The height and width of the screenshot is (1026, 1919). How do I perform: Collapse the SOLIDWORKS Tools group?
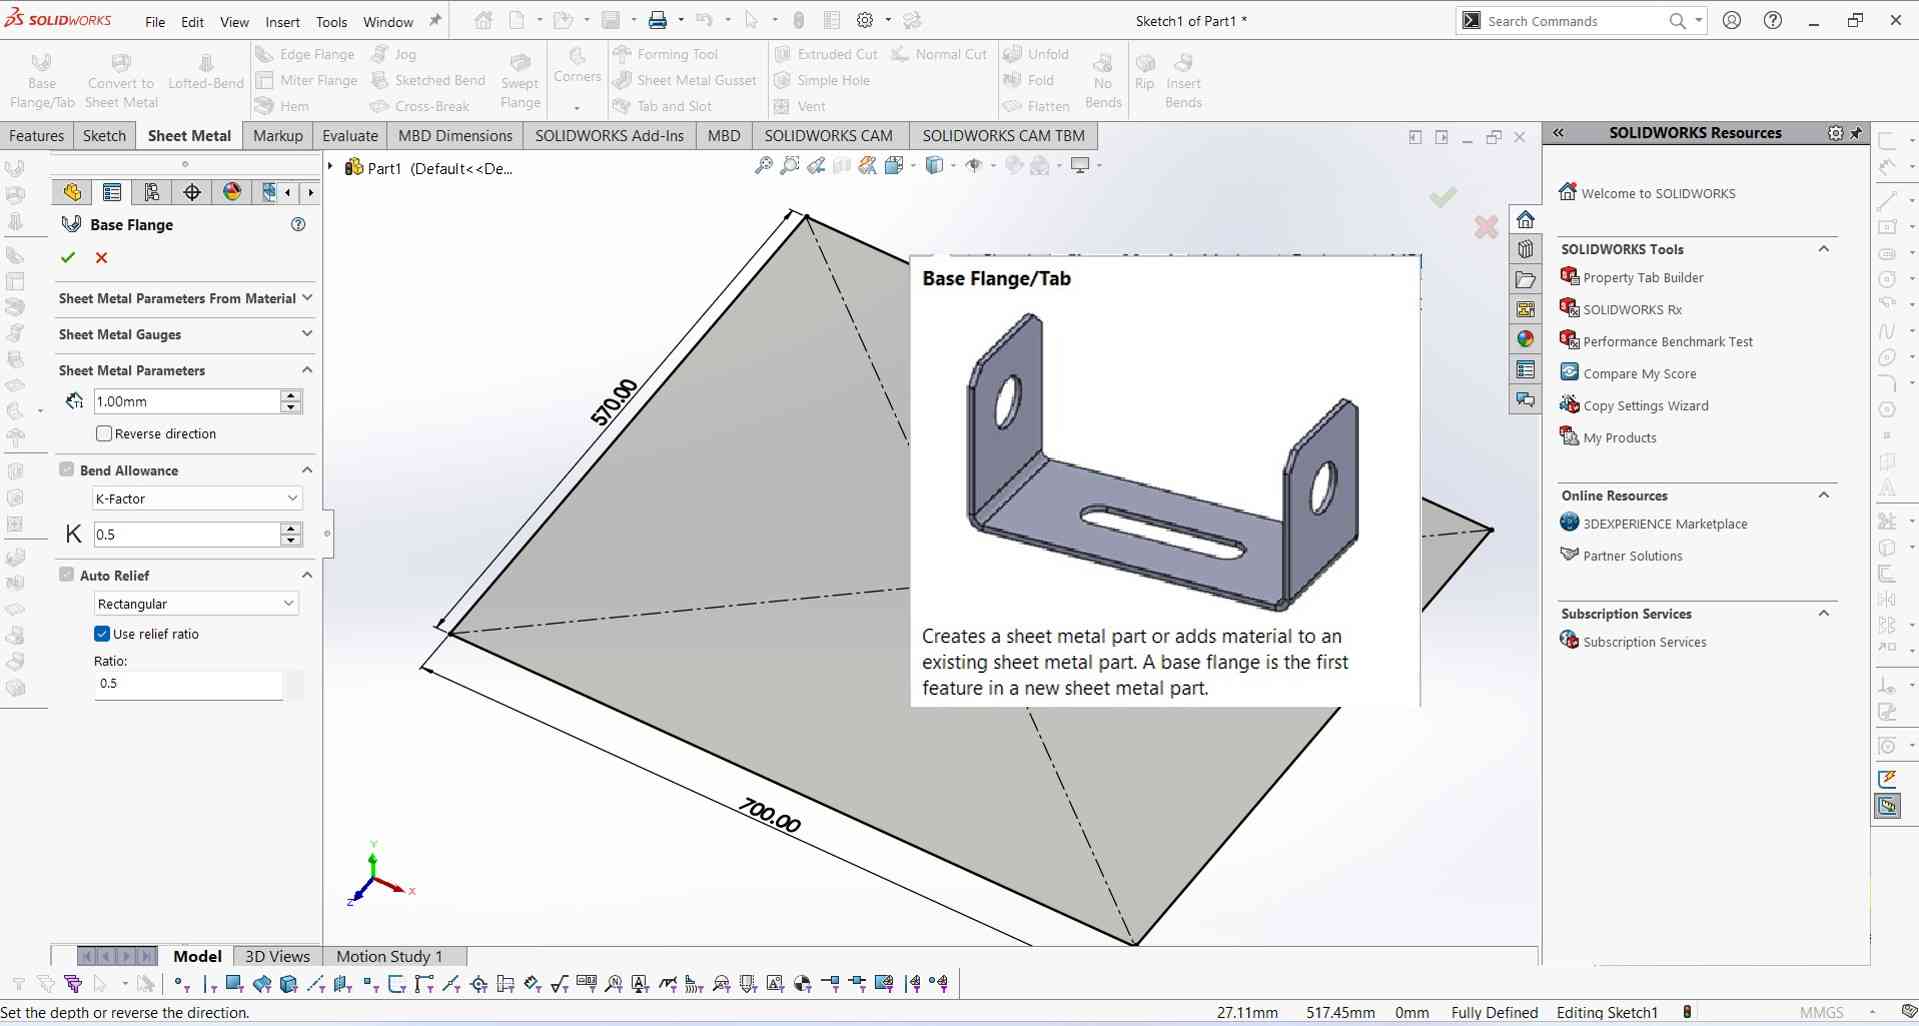(x=1824, y=249)
